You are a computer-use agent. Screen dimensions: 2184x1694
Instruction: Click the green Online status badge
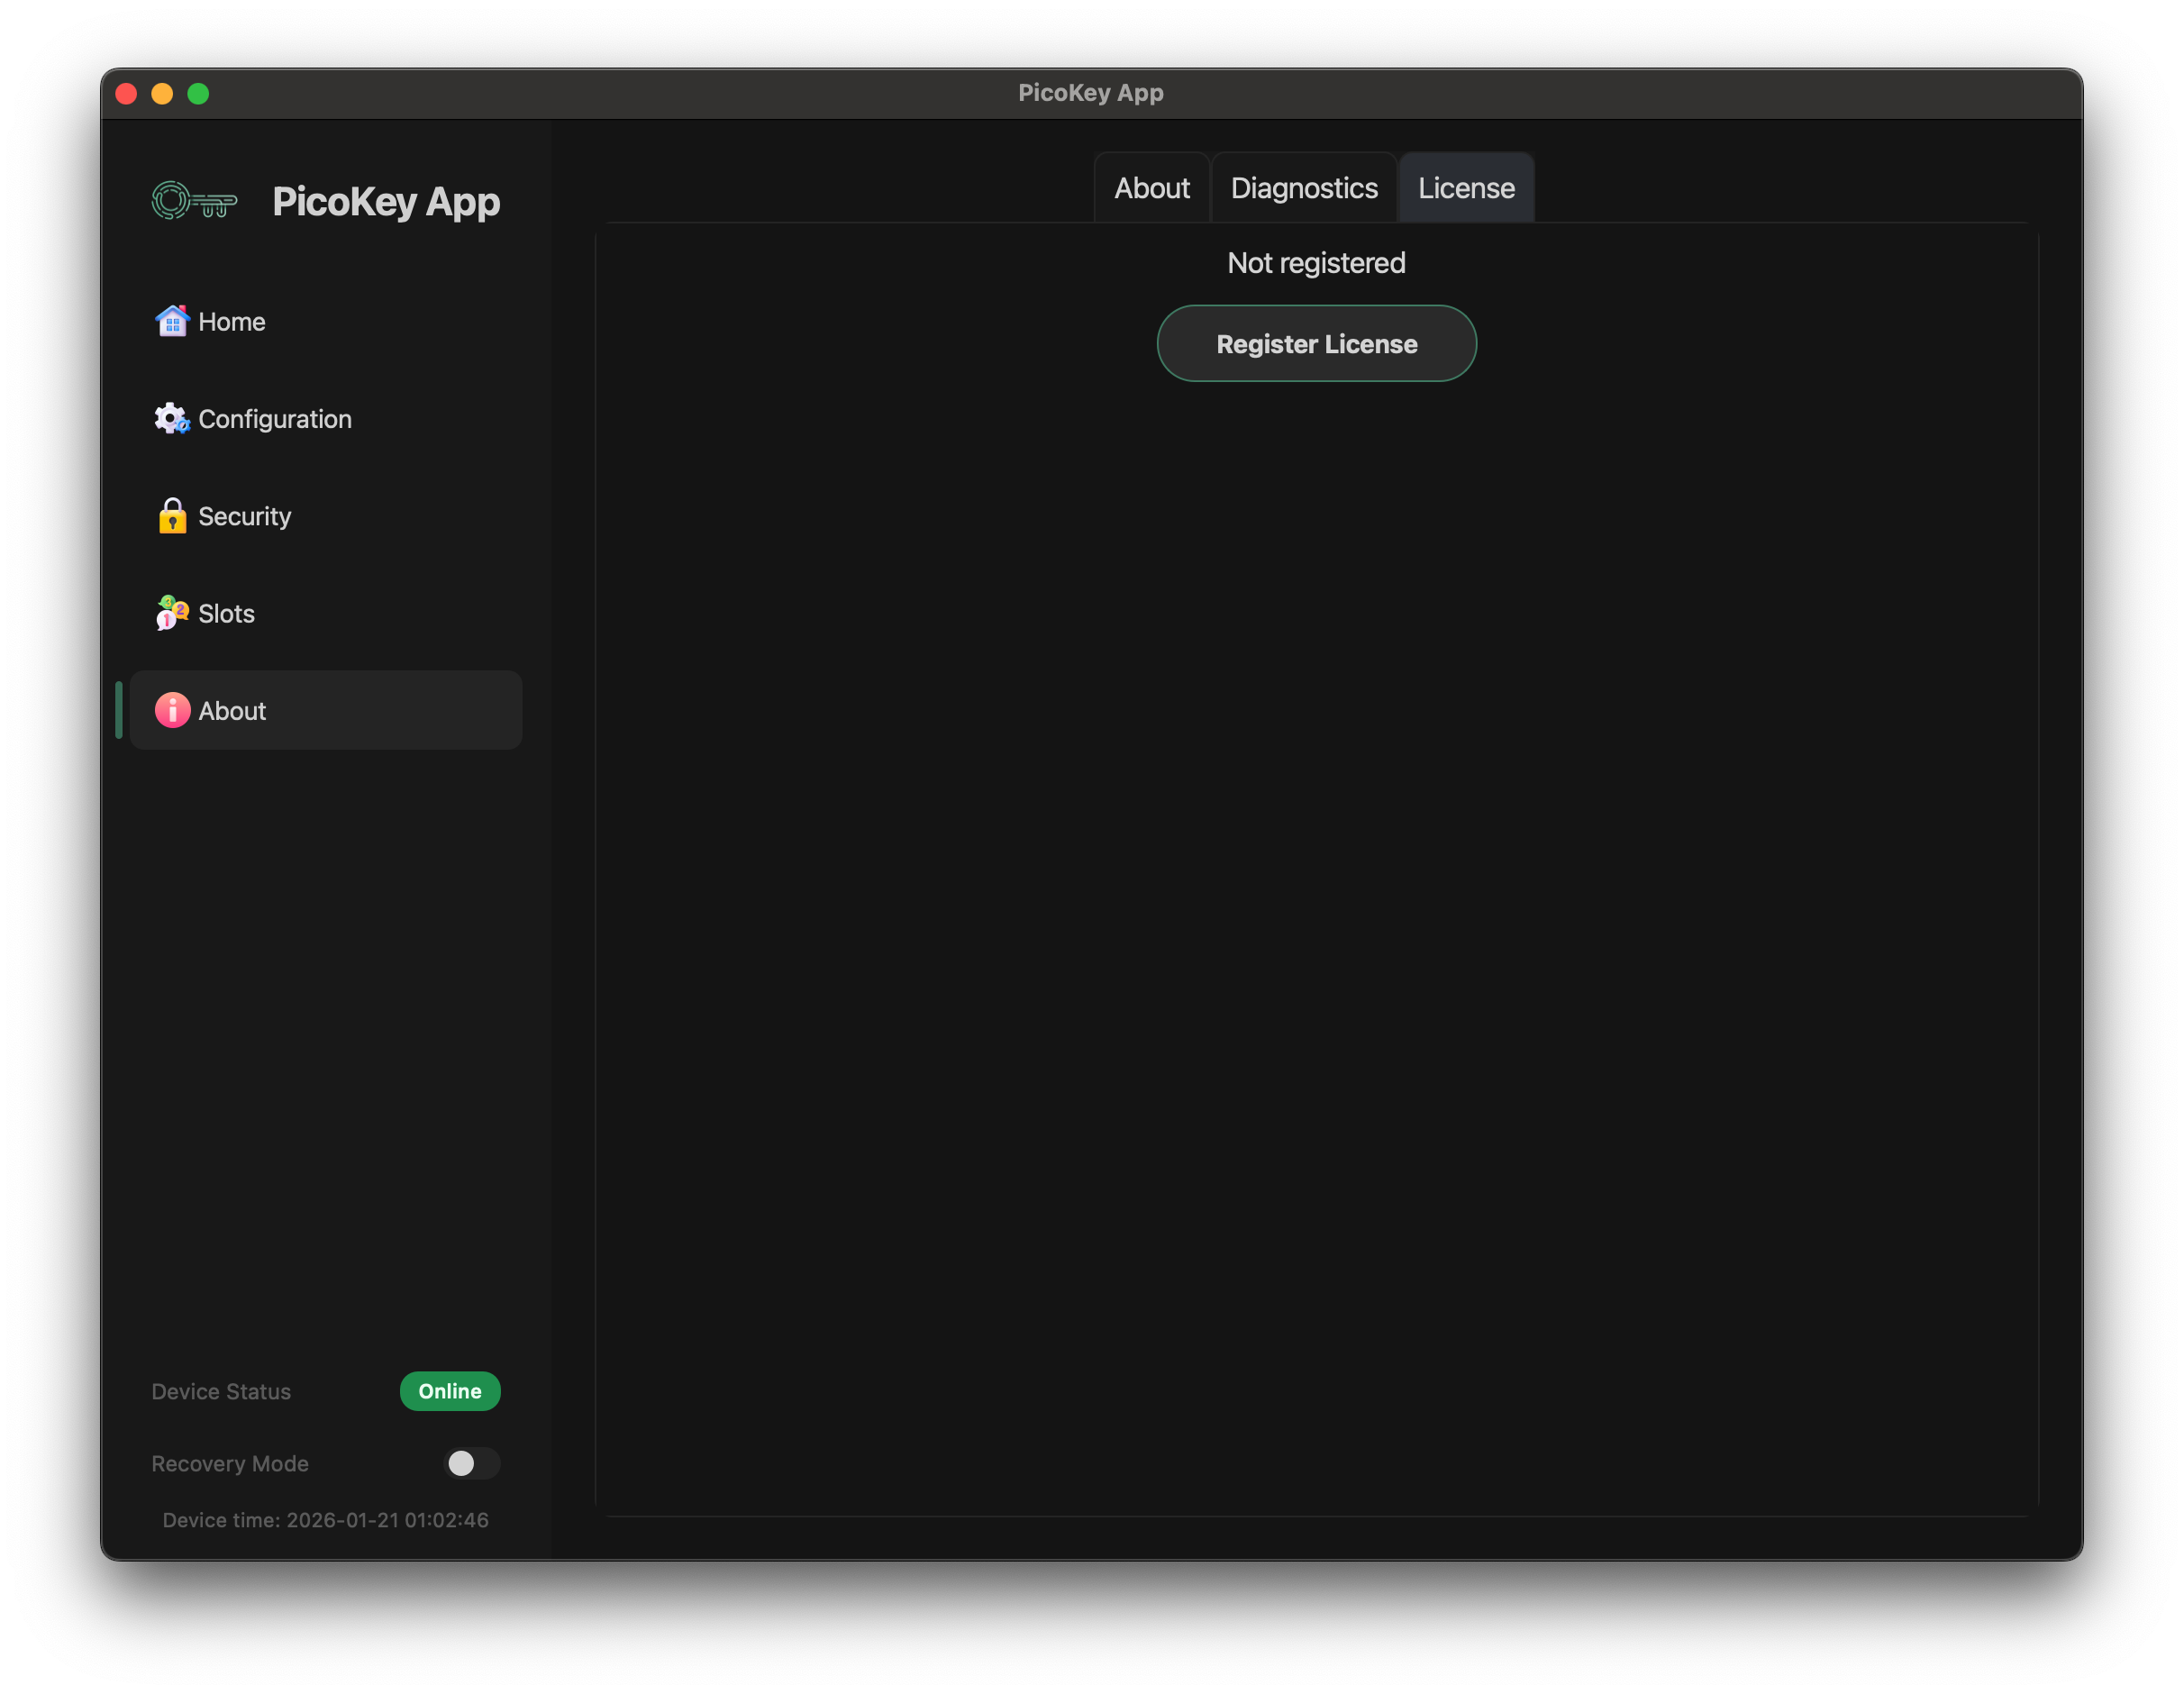(450, 1391)
